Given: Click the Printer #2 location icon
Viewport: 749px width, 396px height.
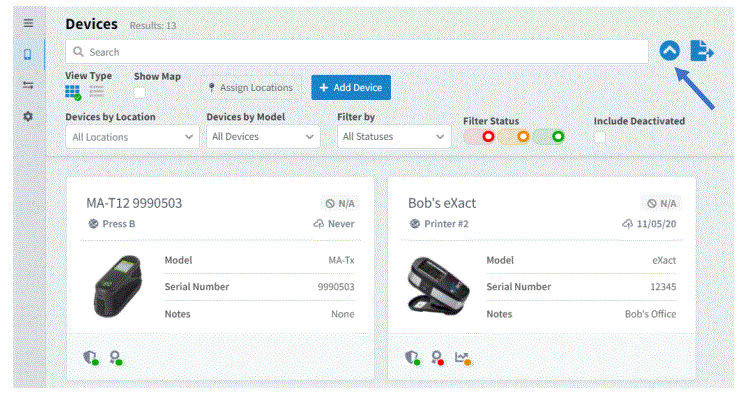Looking at the screenshot, I should (415, 224).
